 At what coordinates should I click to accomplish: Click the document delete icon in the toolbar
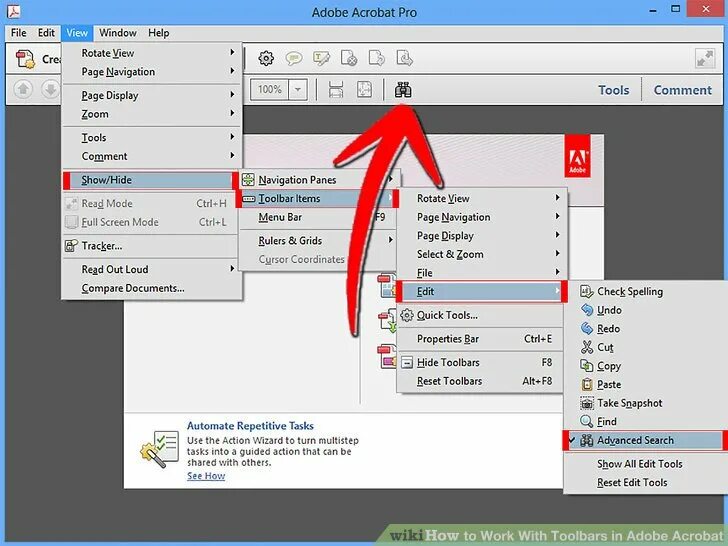pos(349,58)
